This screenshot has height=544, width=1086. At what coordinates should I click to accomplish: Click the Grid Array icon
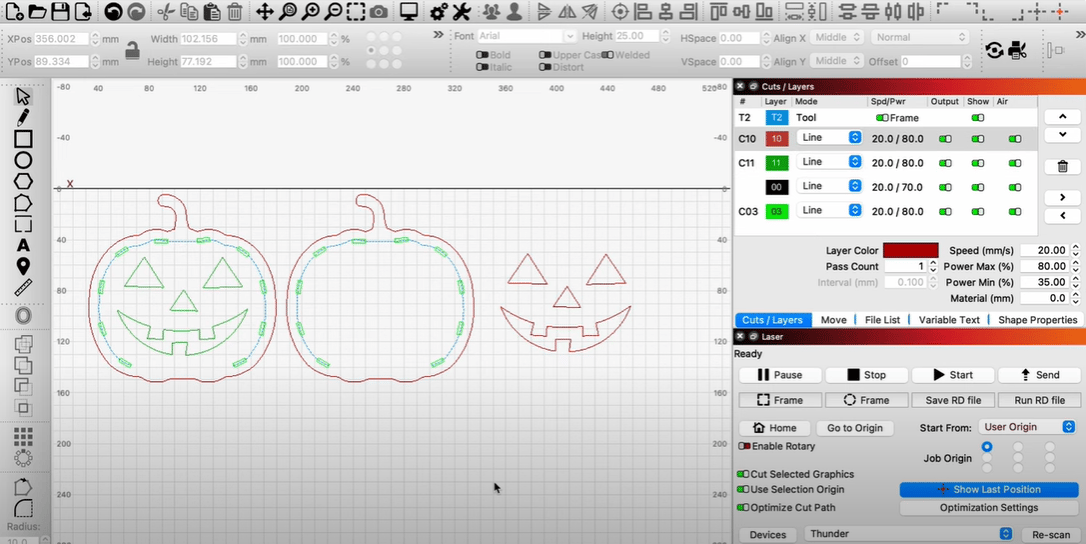coord(23,436)
